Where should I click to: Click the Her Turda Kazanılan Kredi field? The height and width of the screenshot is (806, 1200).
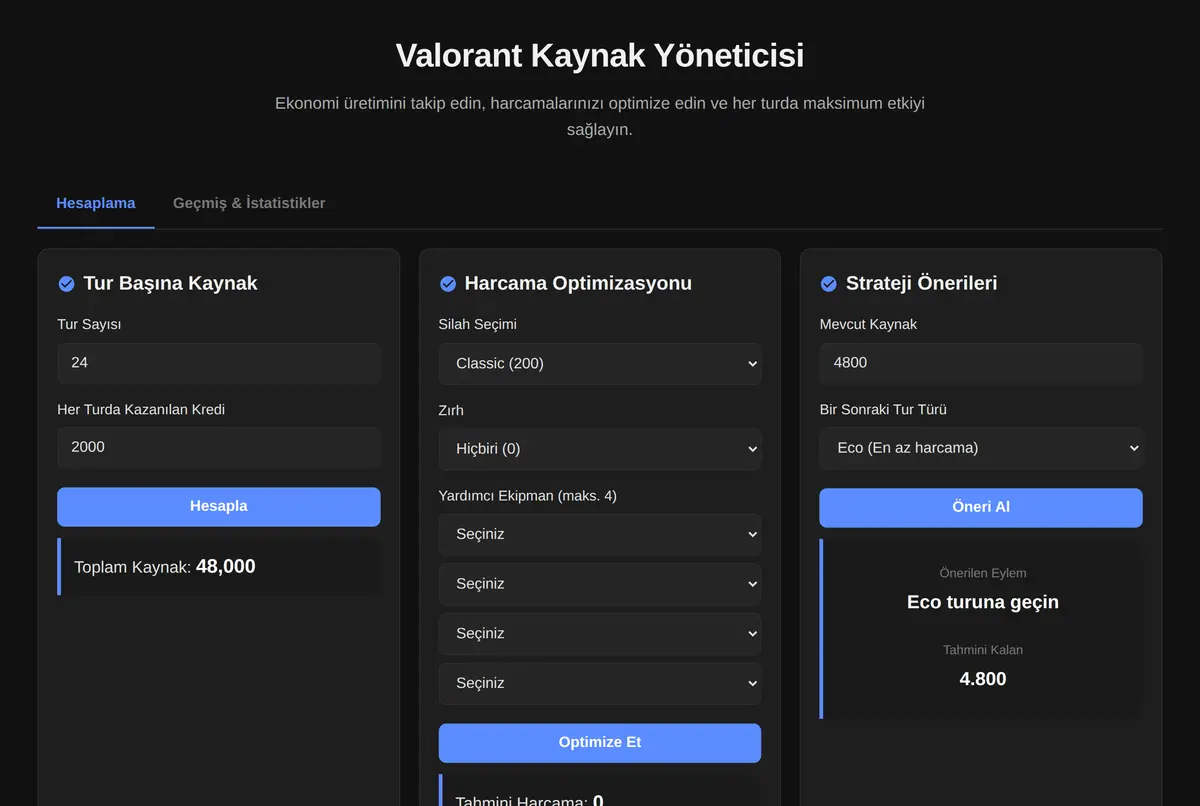219,447
